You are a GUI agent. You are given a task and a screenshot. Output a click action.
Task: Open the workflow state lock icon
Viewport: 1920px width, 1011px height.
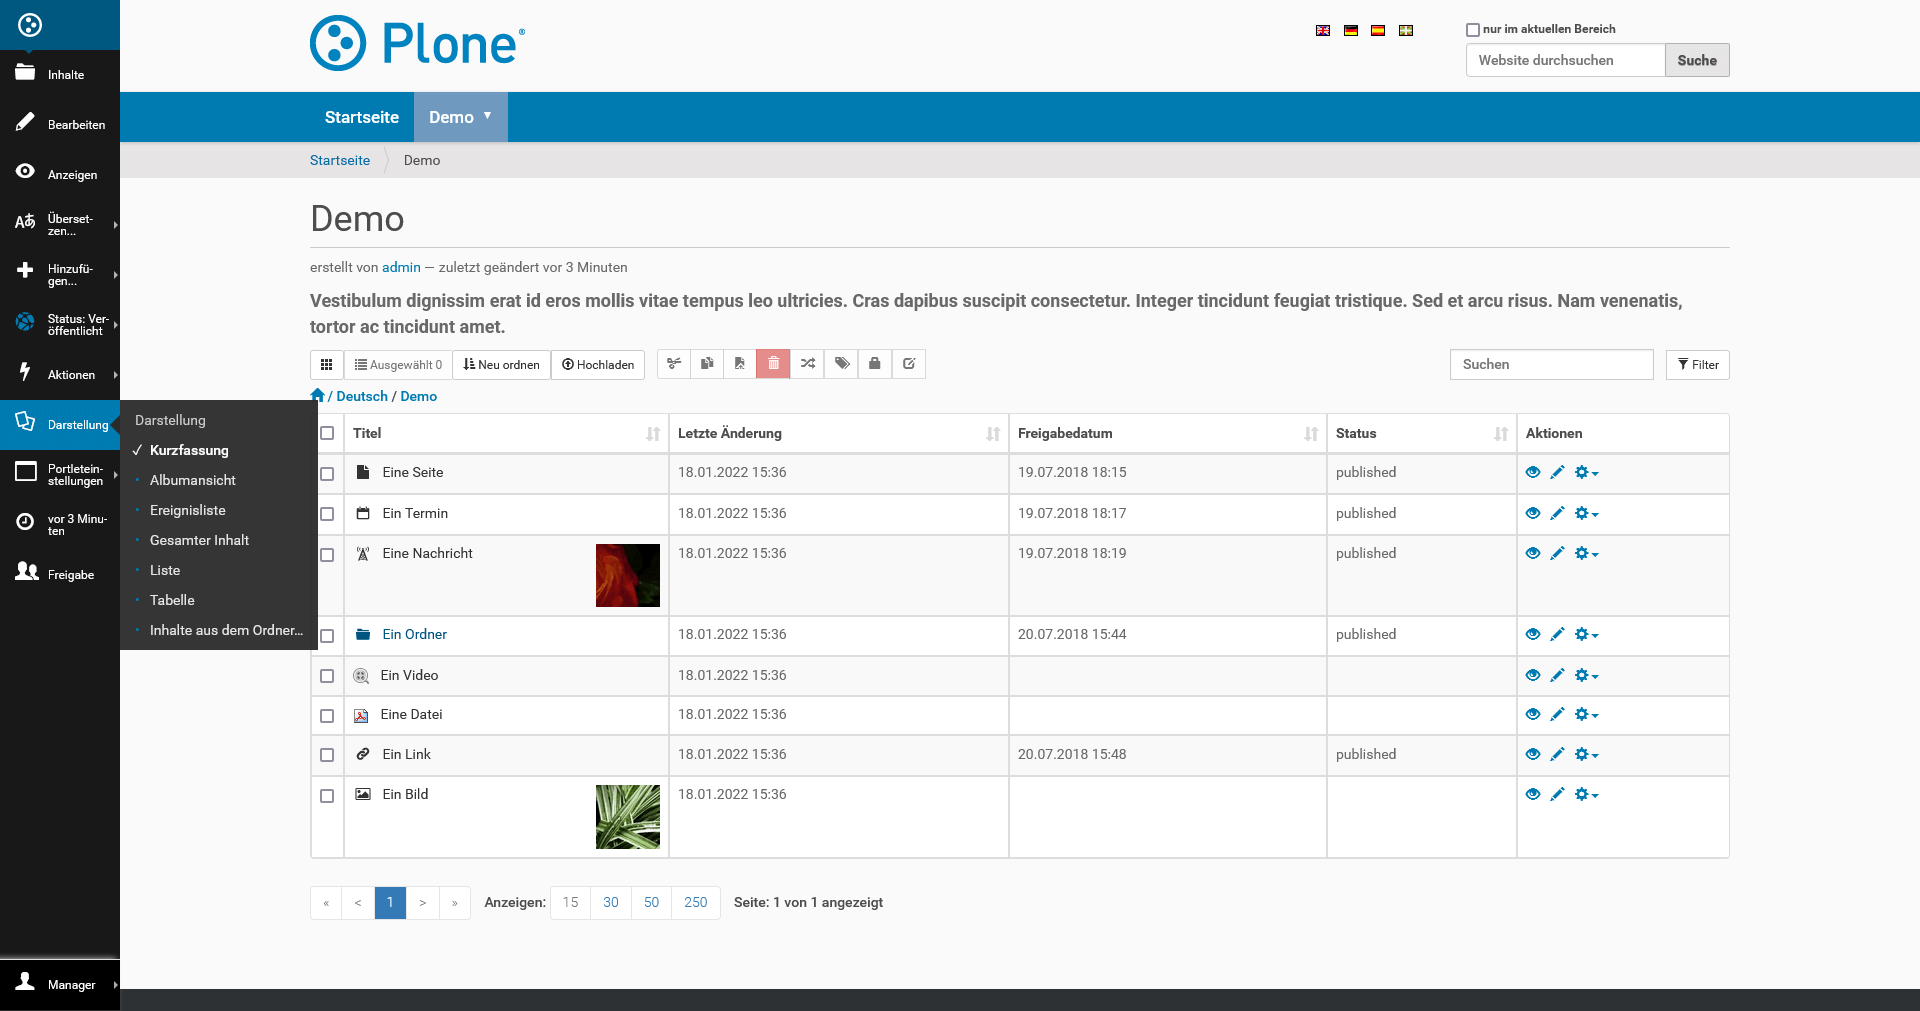tap(875, 364)
